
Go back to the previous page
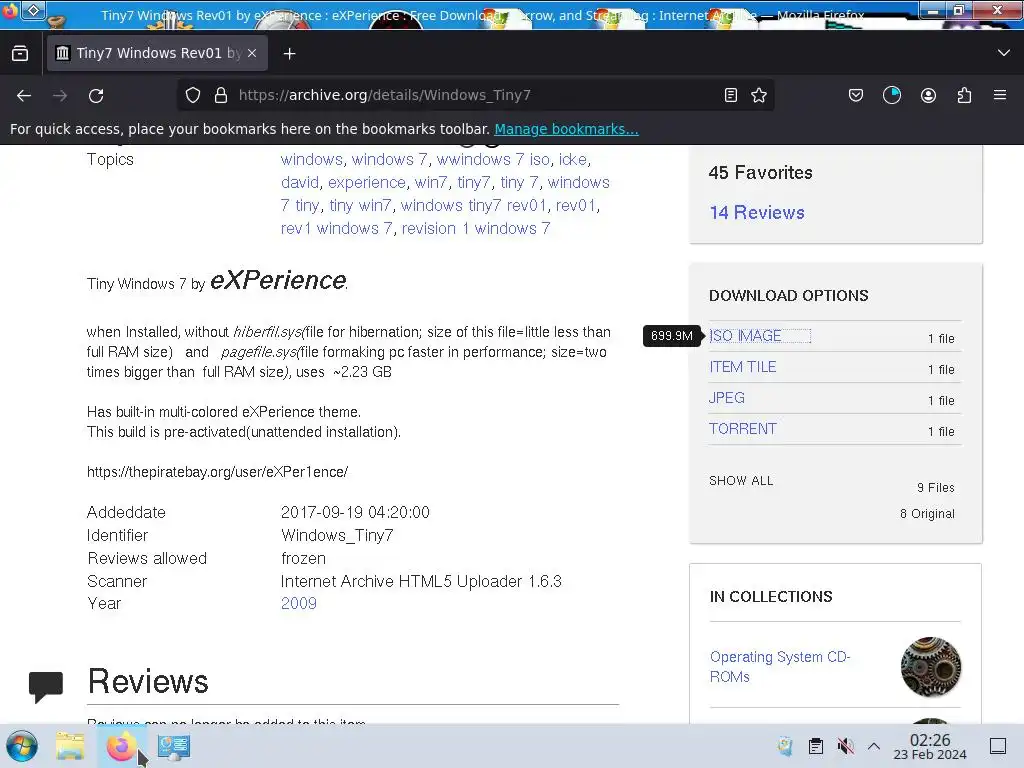[24, 96]
